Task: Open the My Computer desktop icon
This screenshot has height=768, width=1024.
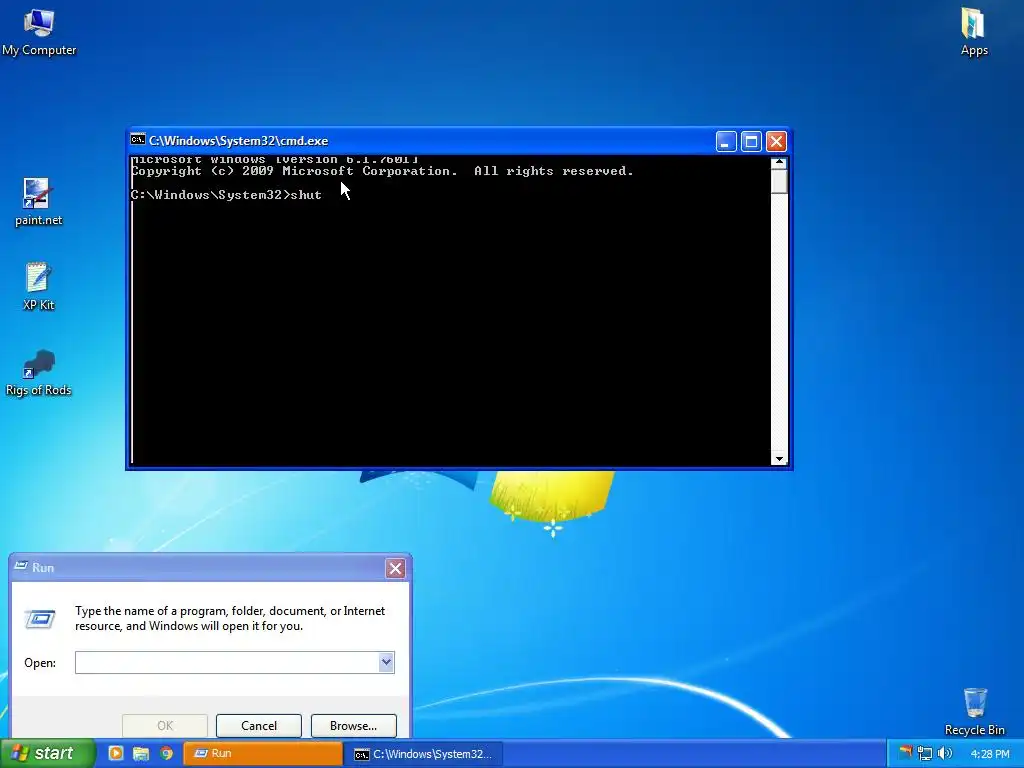Action: point(39,32)
